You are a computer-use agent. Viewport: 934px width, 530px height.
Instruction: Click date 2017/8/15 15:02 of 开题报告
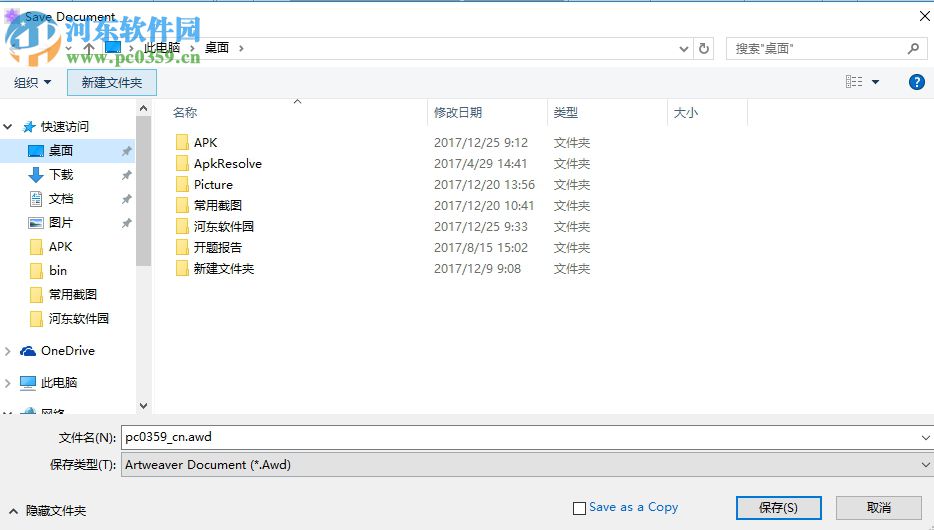tap(480, 247)
